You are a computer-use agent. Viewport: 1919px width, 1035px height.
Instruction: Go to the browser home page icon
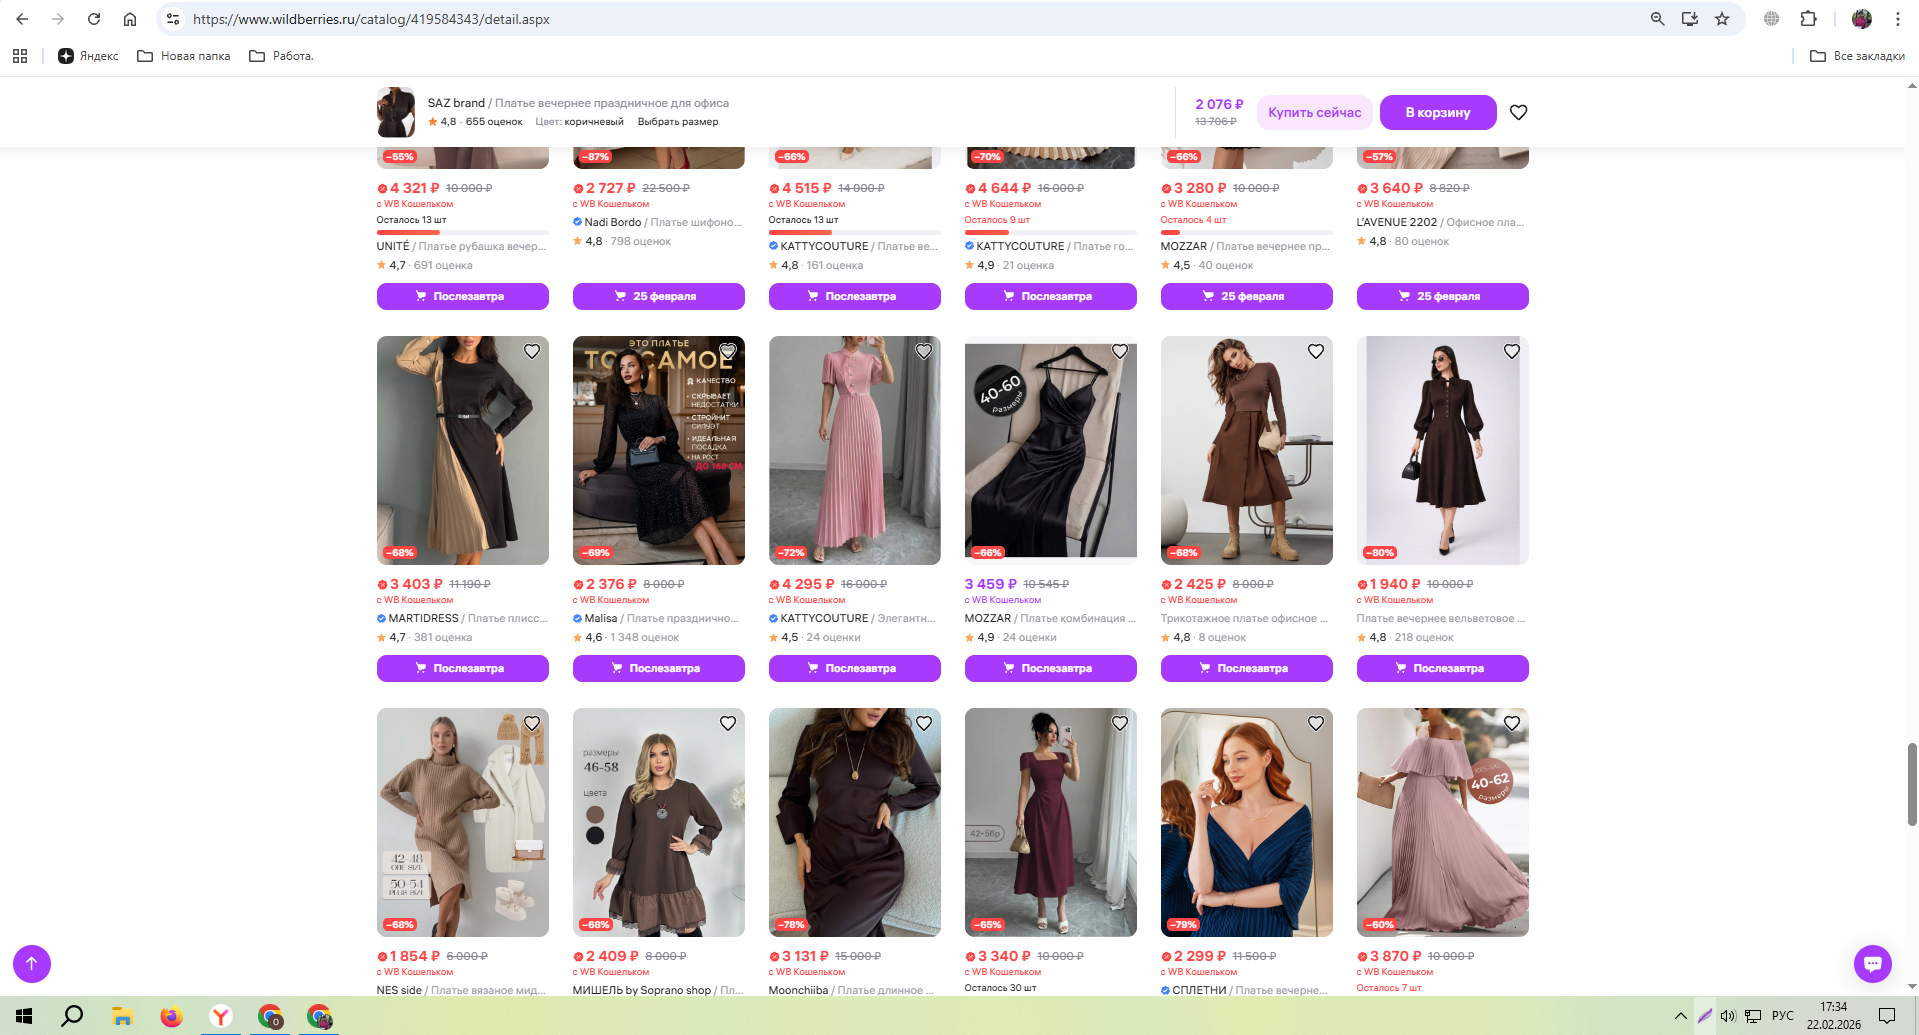[x=130, y=19]
